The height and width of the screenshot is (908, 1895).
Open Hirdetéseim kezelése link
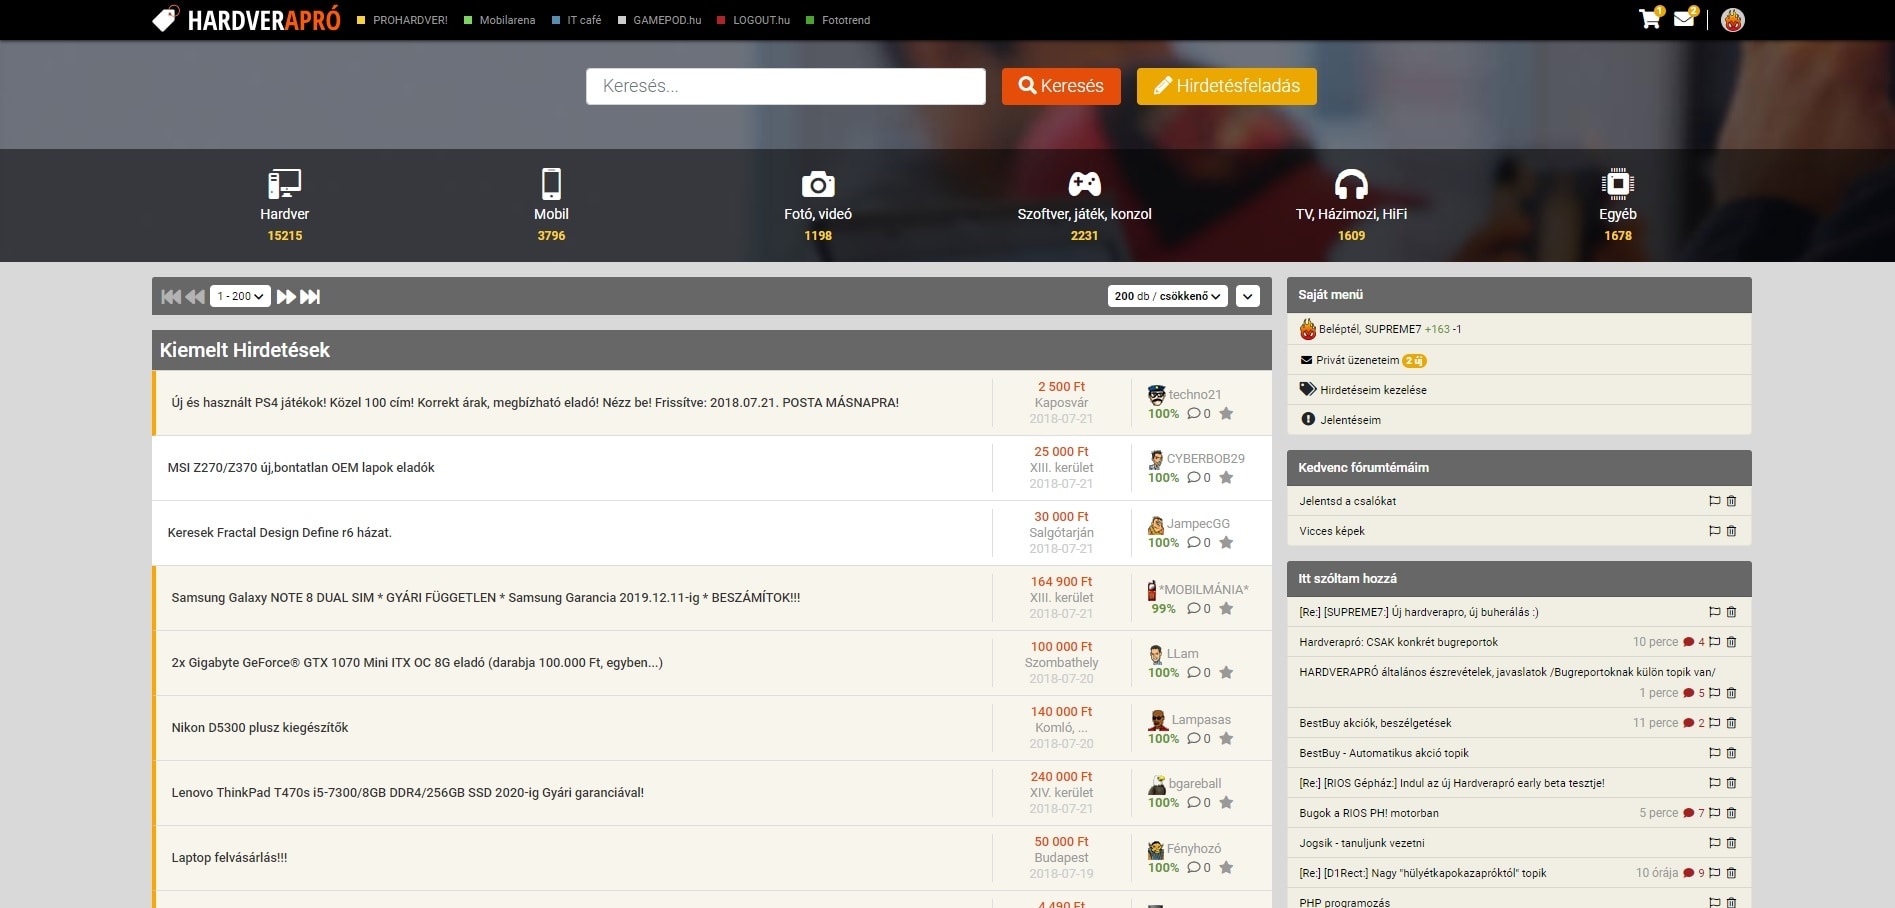(1373, 390)
